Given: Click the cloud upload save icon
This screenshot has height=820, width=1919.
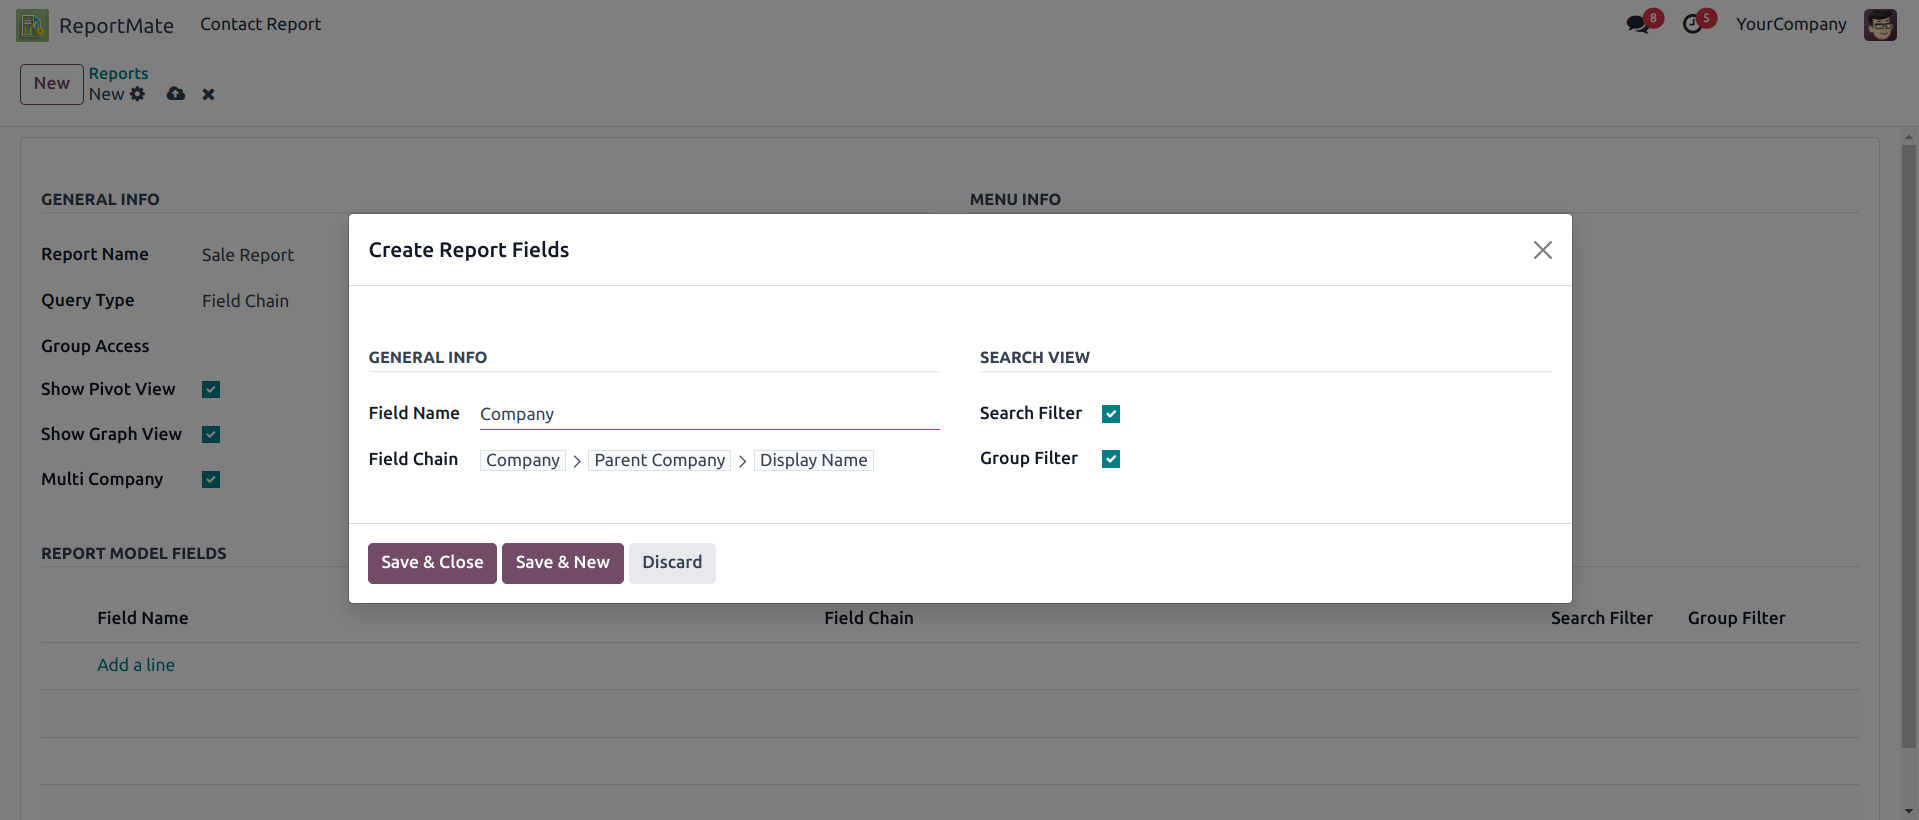Looking at the screenshot, I should 176,94.
